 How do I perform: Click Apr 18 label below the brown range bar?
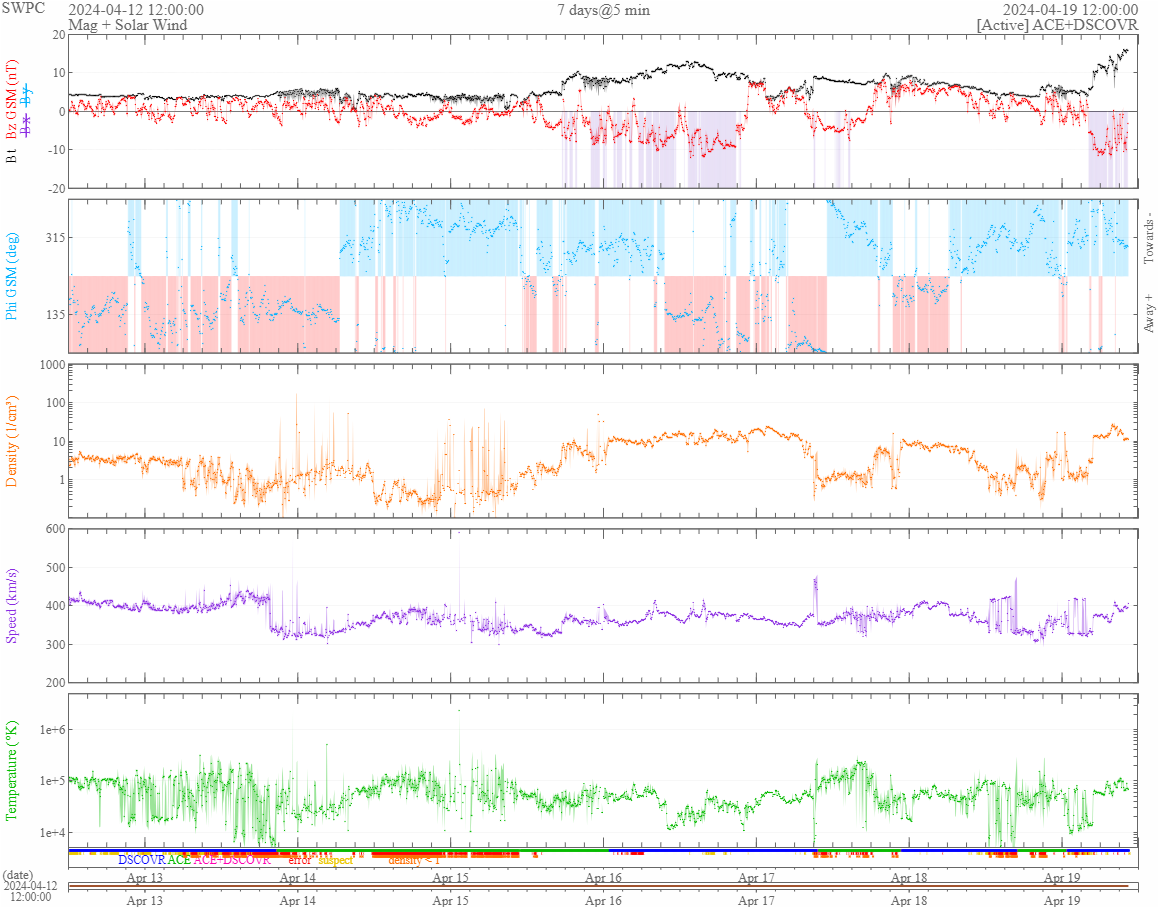coord(909,900)
